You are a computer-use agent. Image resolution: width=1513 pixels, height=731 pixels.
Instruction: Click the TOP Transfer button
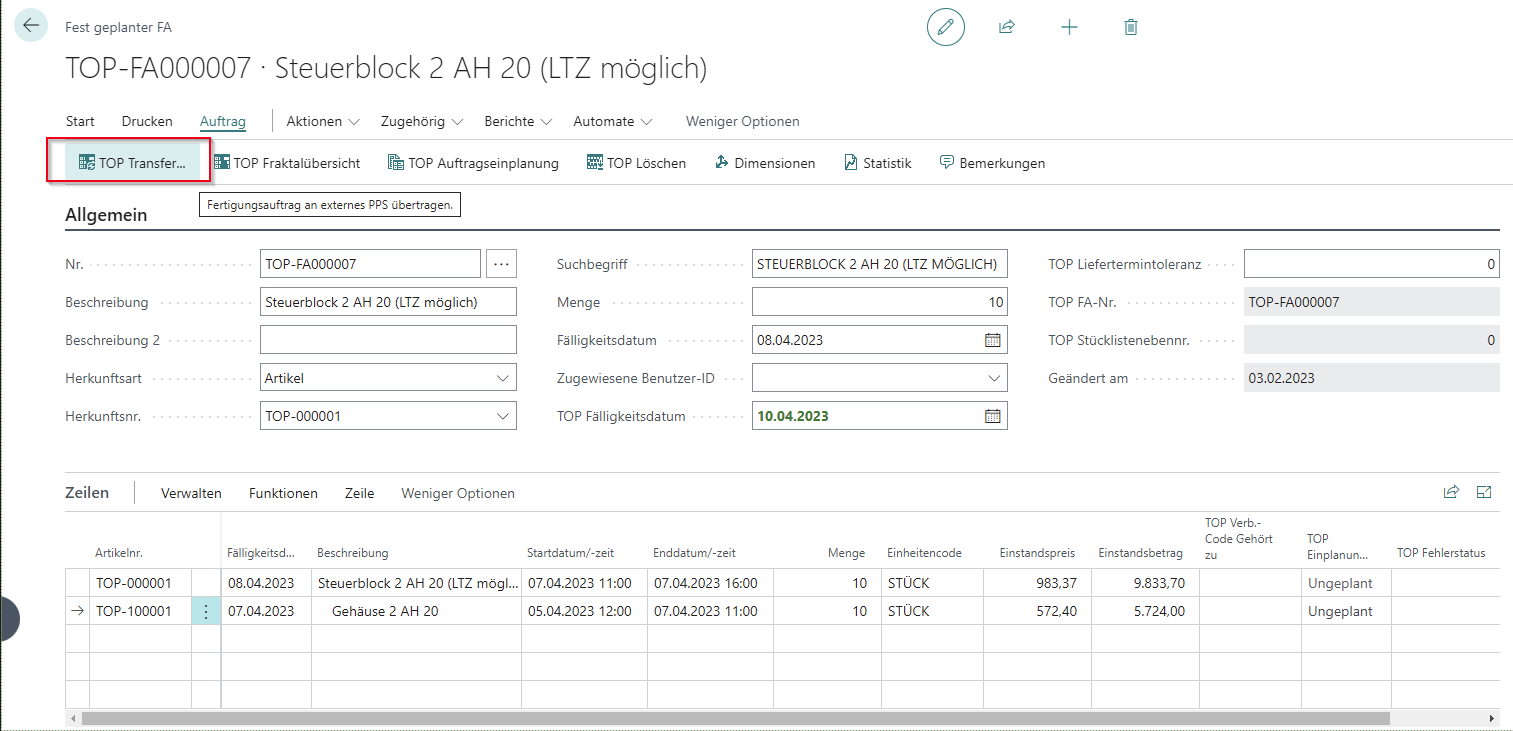tap(132, 163)
